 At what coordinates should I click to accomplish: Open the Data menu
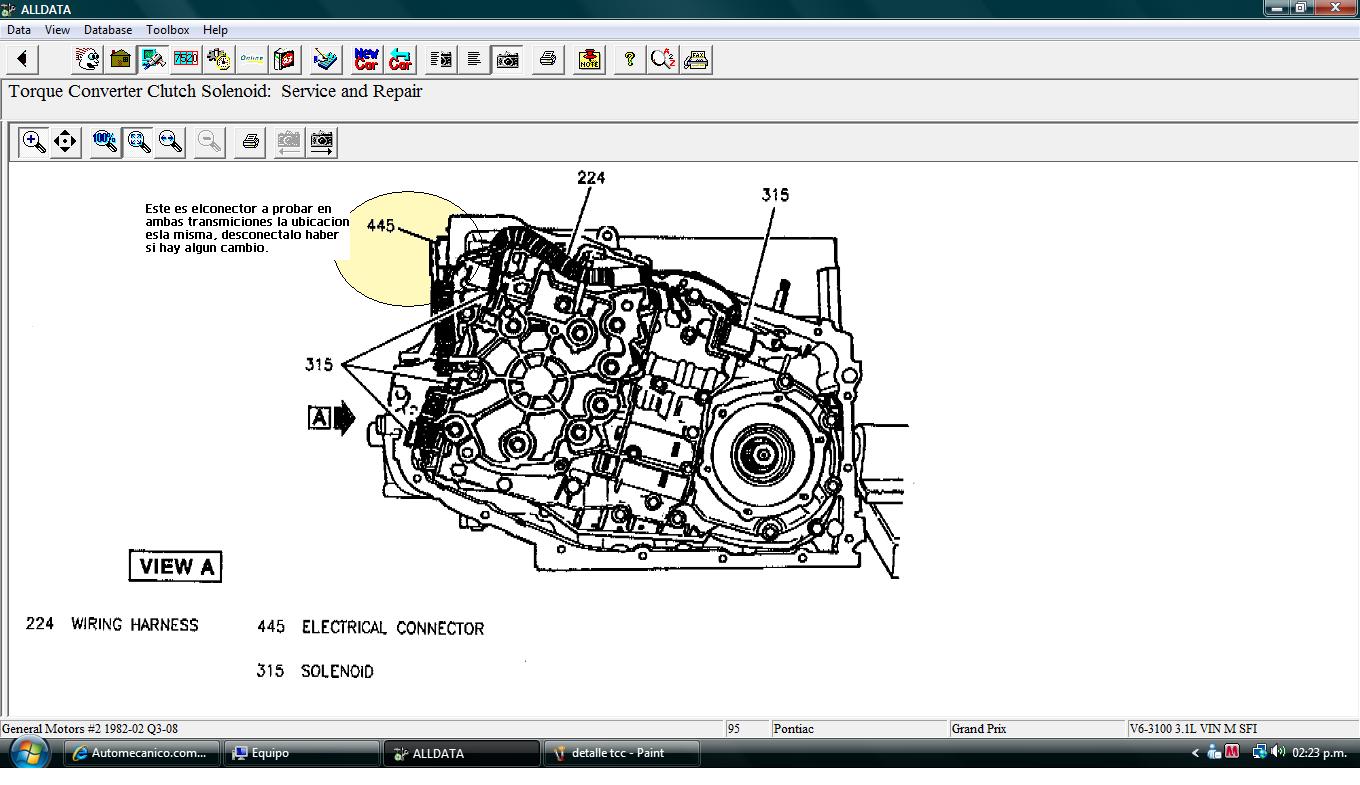click(19, 30)
